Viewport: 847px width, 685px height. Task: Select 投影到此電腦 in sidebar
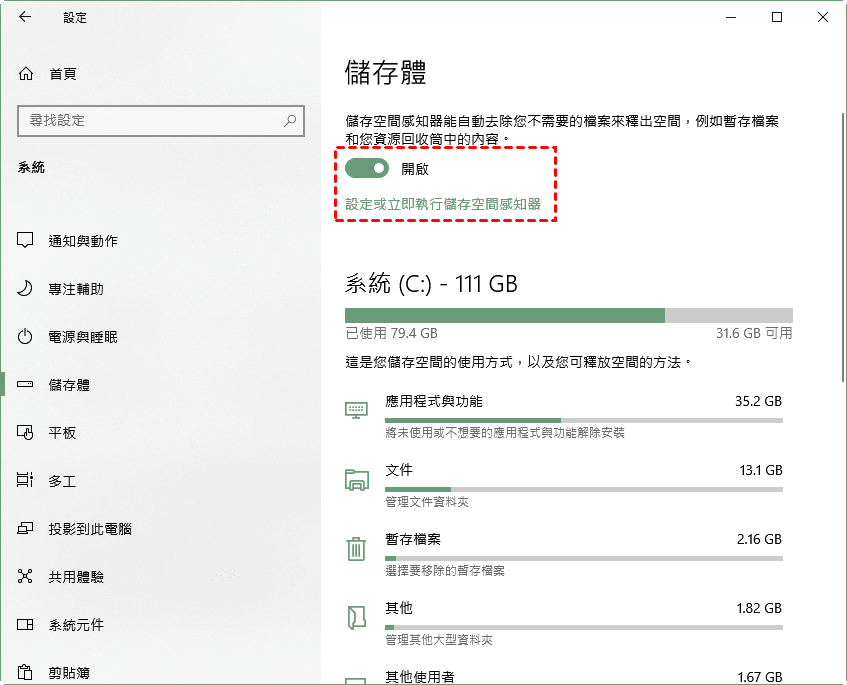pyautogui.click(x=90, y=529)
